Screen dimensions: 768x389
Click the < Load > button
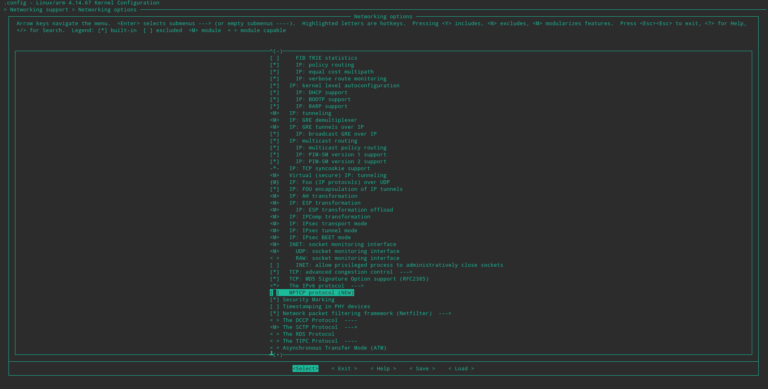(461, 368)
